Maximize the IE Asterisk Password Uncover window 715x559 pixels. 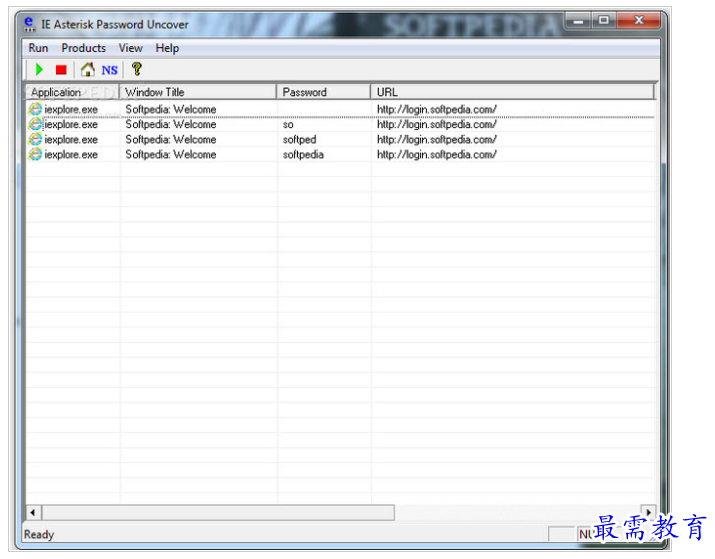[x=604, y=21]
